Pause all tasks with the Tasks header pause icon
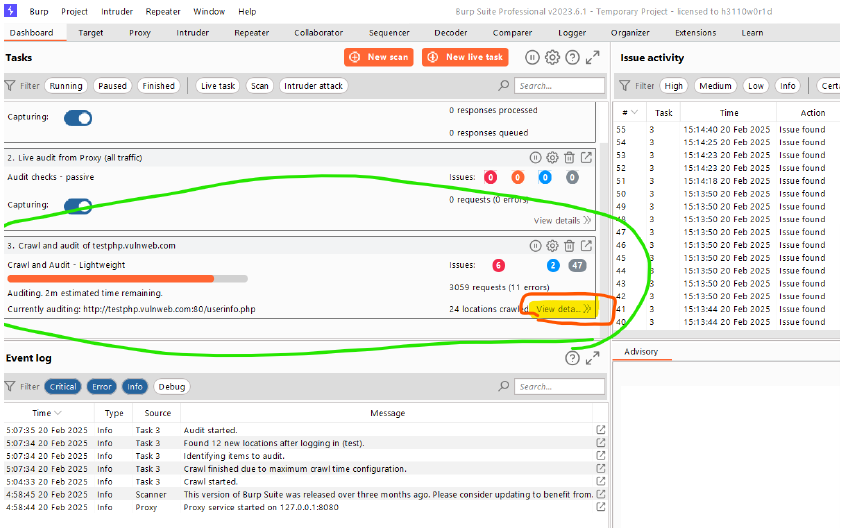Image resolution: width=844 pixels, height=532 pixels. click(532, 57)
